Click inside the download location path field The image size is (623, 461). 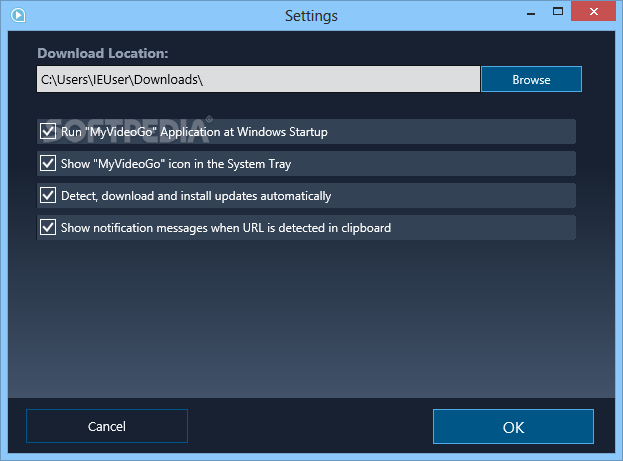click(x=258, y=79)
